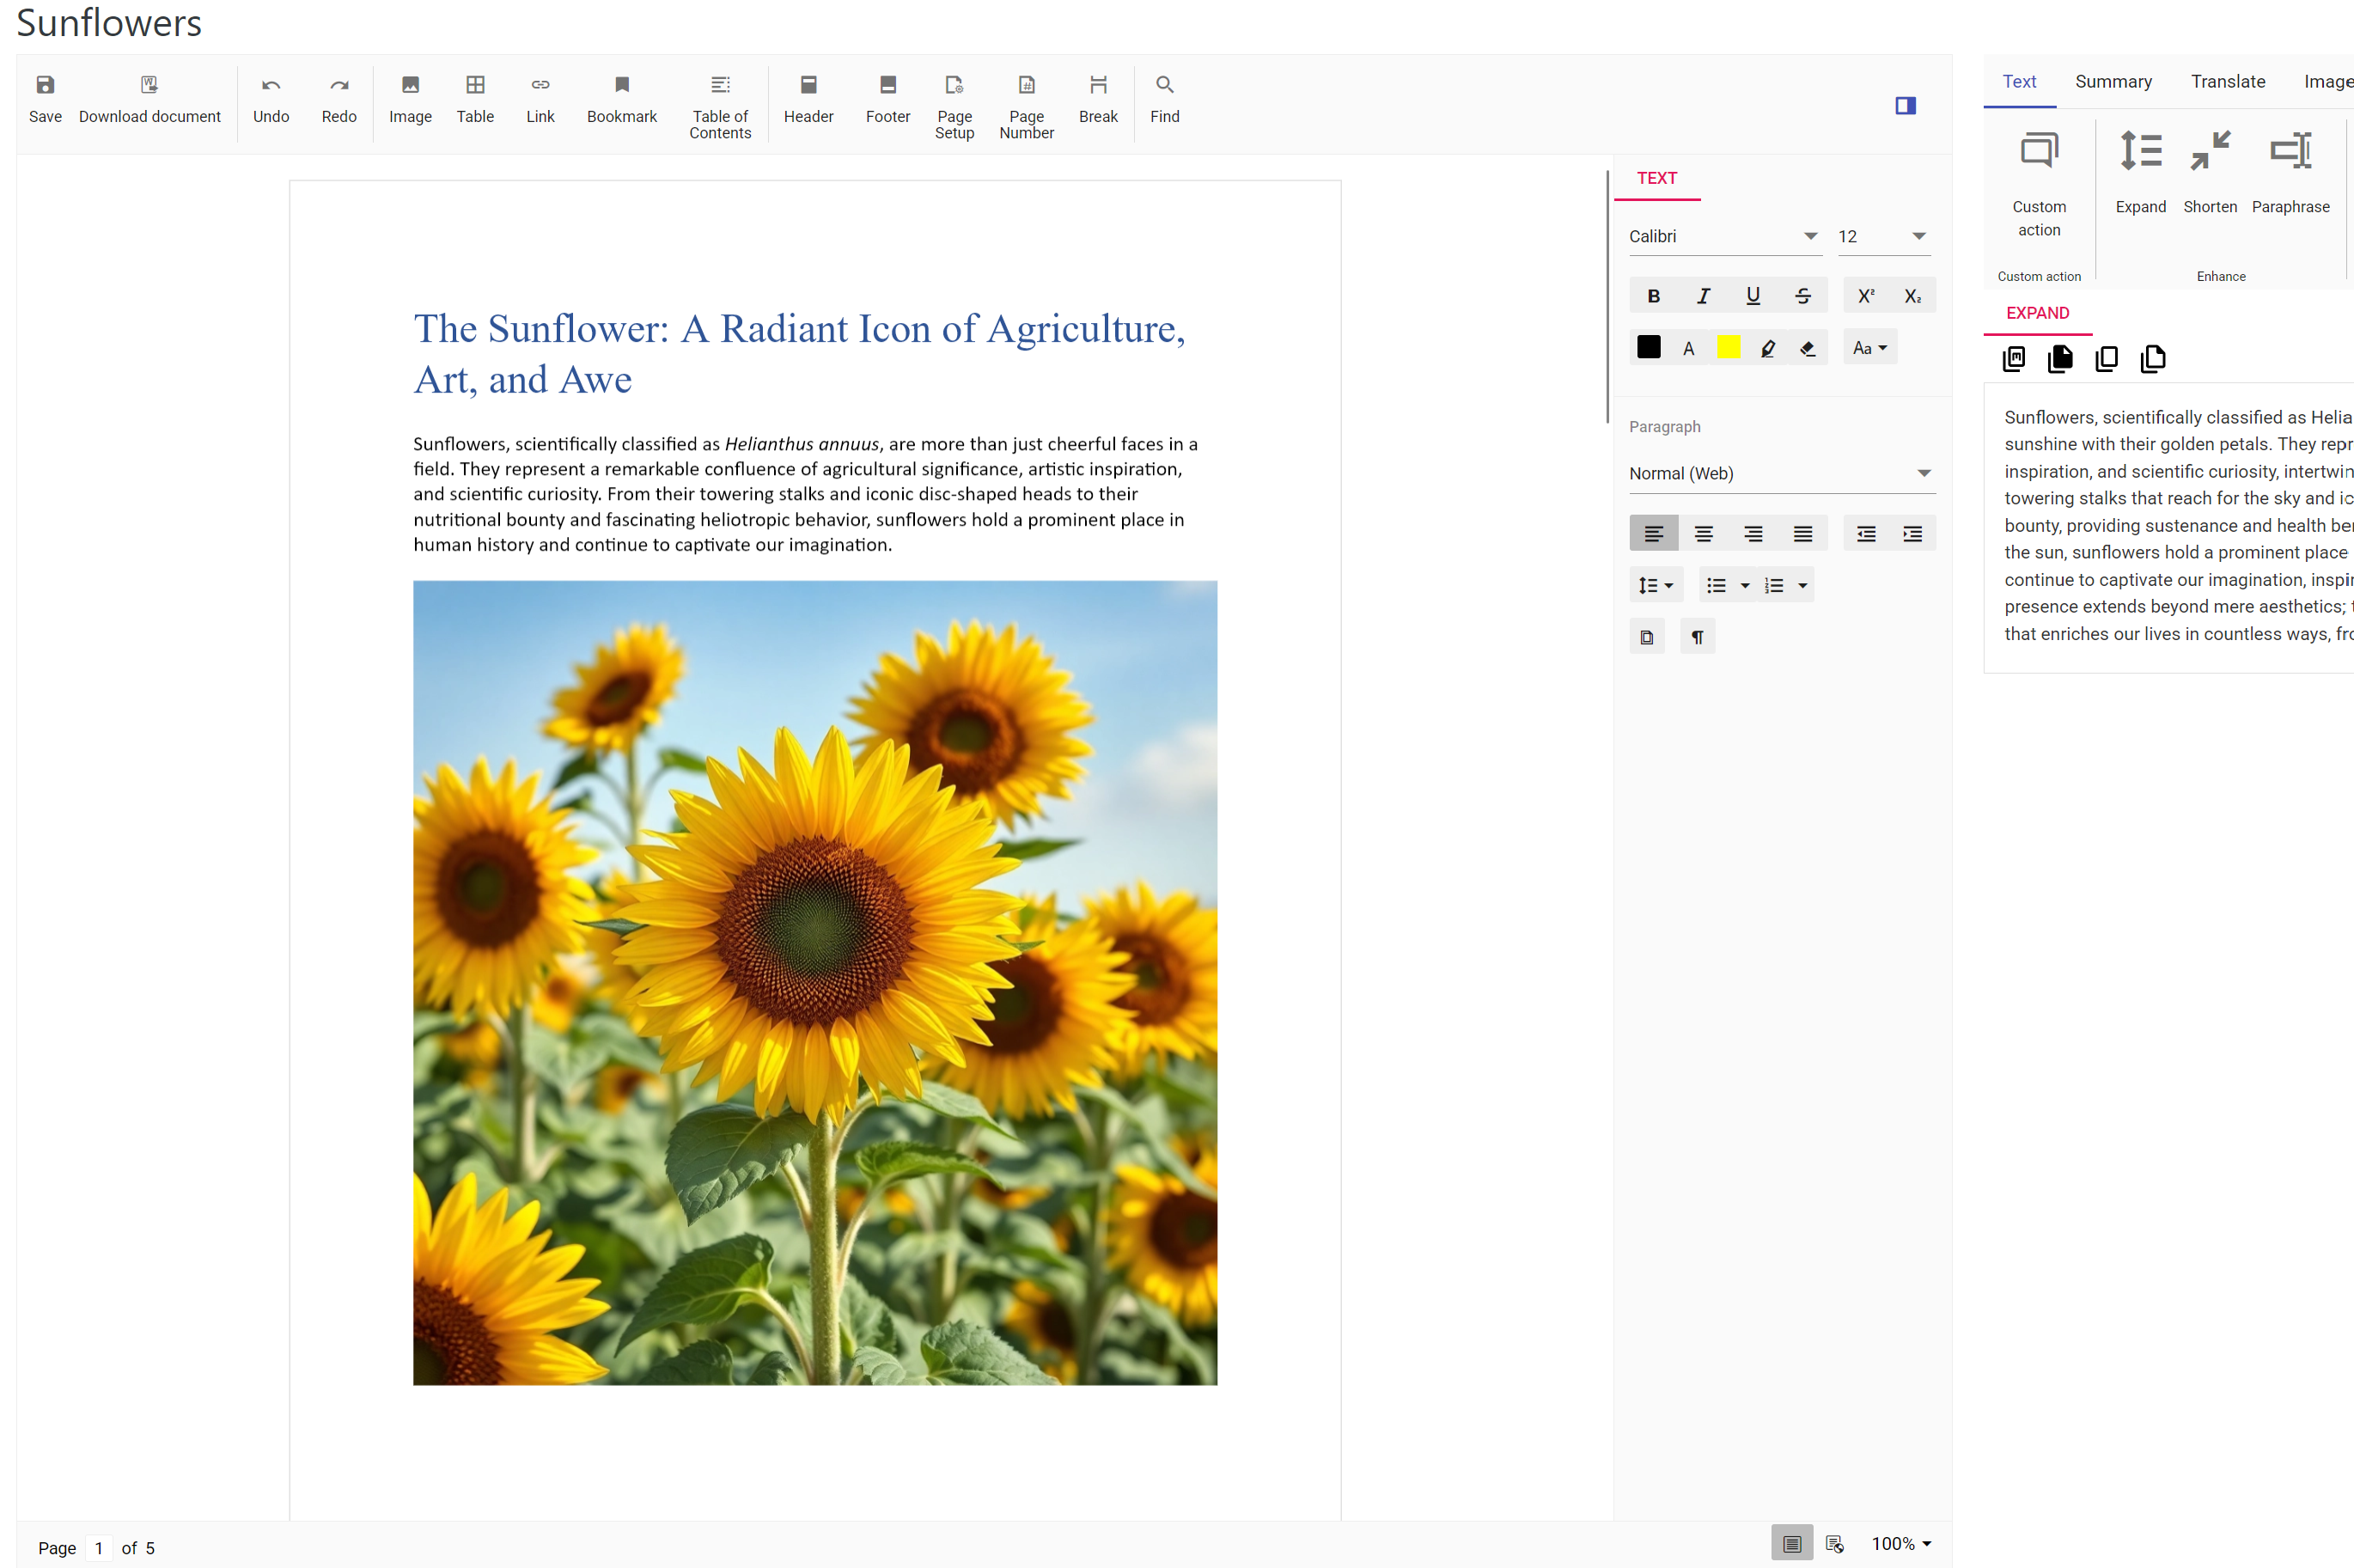The width and height of the screenshot is (2354, 1568).
Task: Click the Paraphrase button
Action: pyautogui.click(x=2290, y=172)
